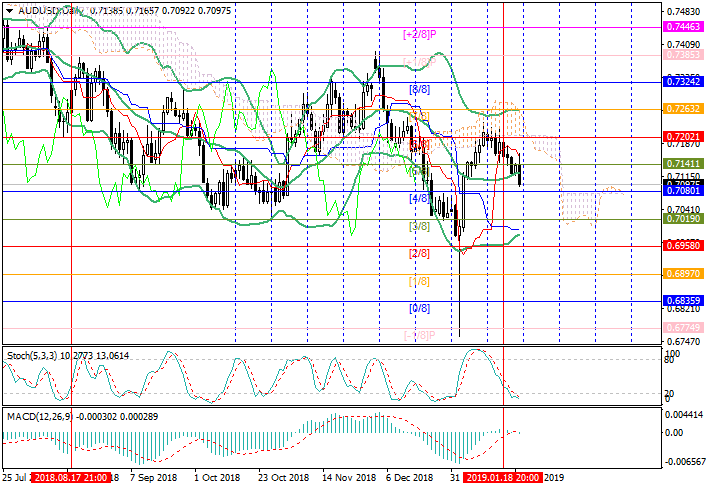Viewport: 707px width, 489px height.
Task: Click the [0/8] Murrey level label
Action: [420, 308]
